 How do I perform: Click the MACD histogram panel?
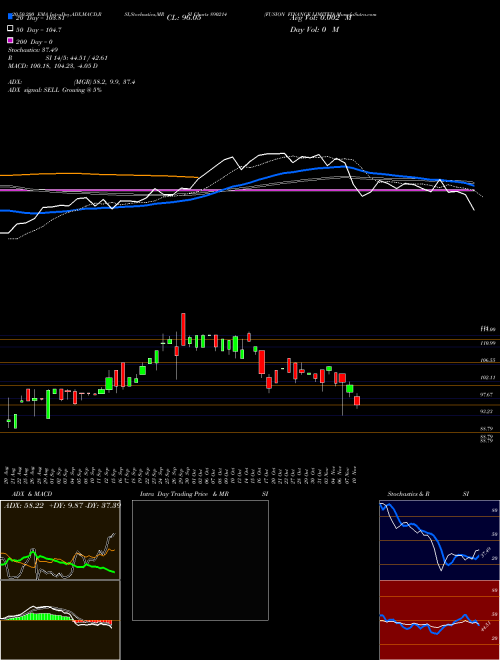60,620
